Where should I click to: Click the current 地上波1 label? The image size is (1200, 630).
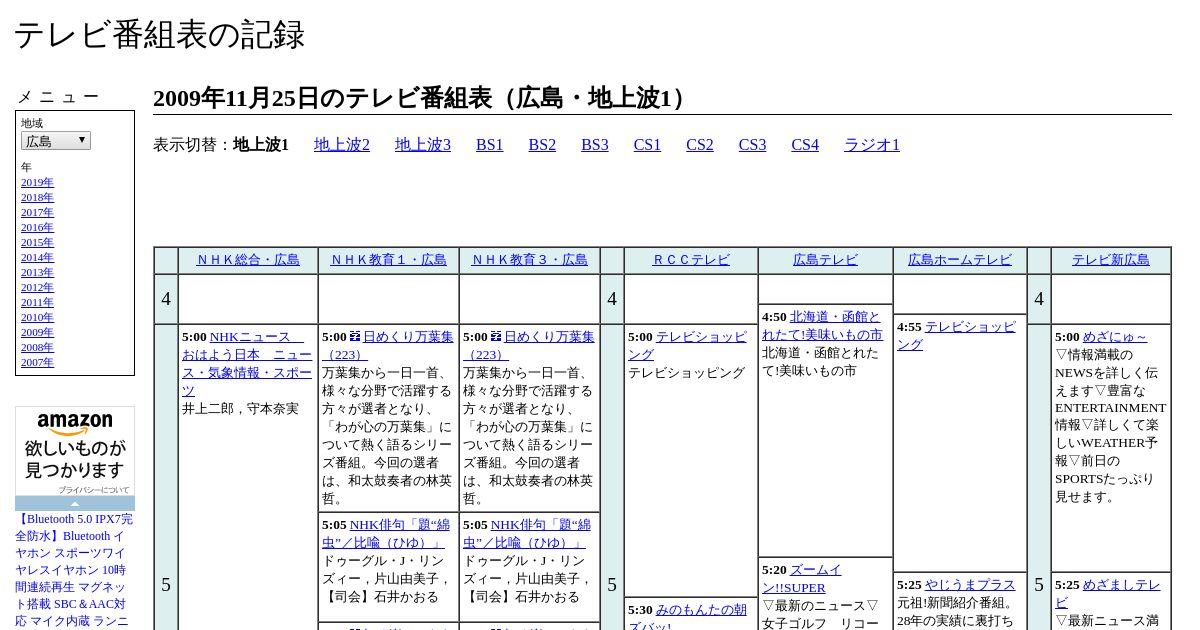click(261, 145)
